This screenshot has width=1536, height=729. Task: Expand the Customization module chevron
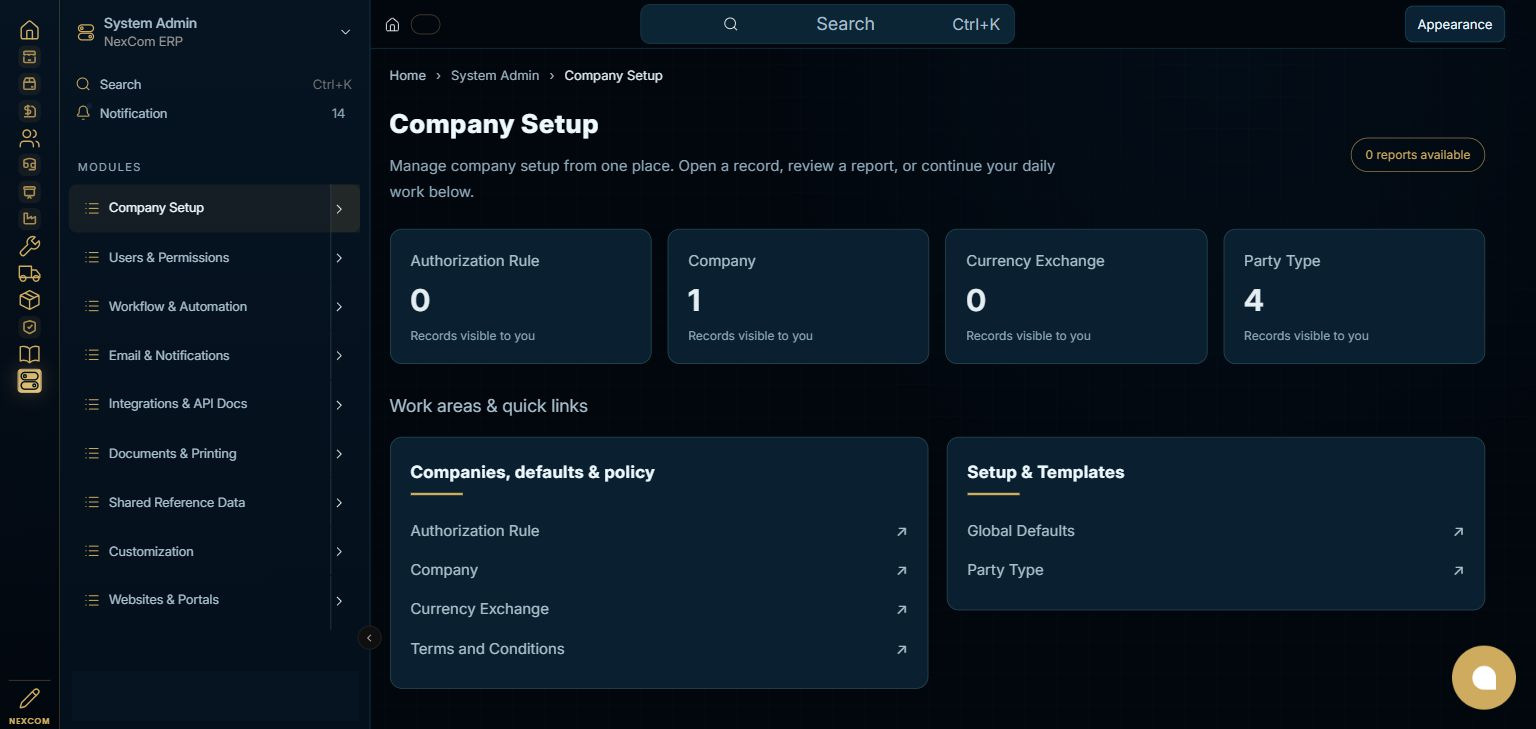point(339,552)
